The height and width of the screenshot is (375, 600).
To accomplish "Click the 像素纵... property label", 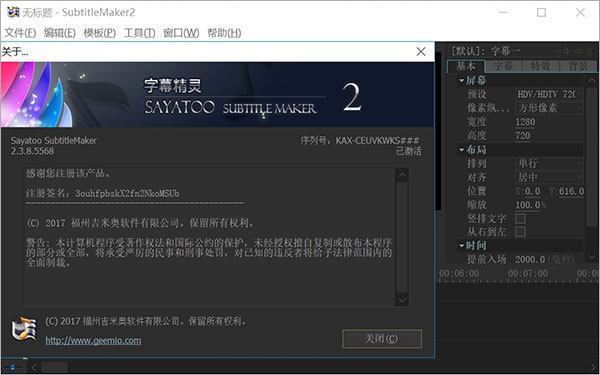I will tap(488, 108).
